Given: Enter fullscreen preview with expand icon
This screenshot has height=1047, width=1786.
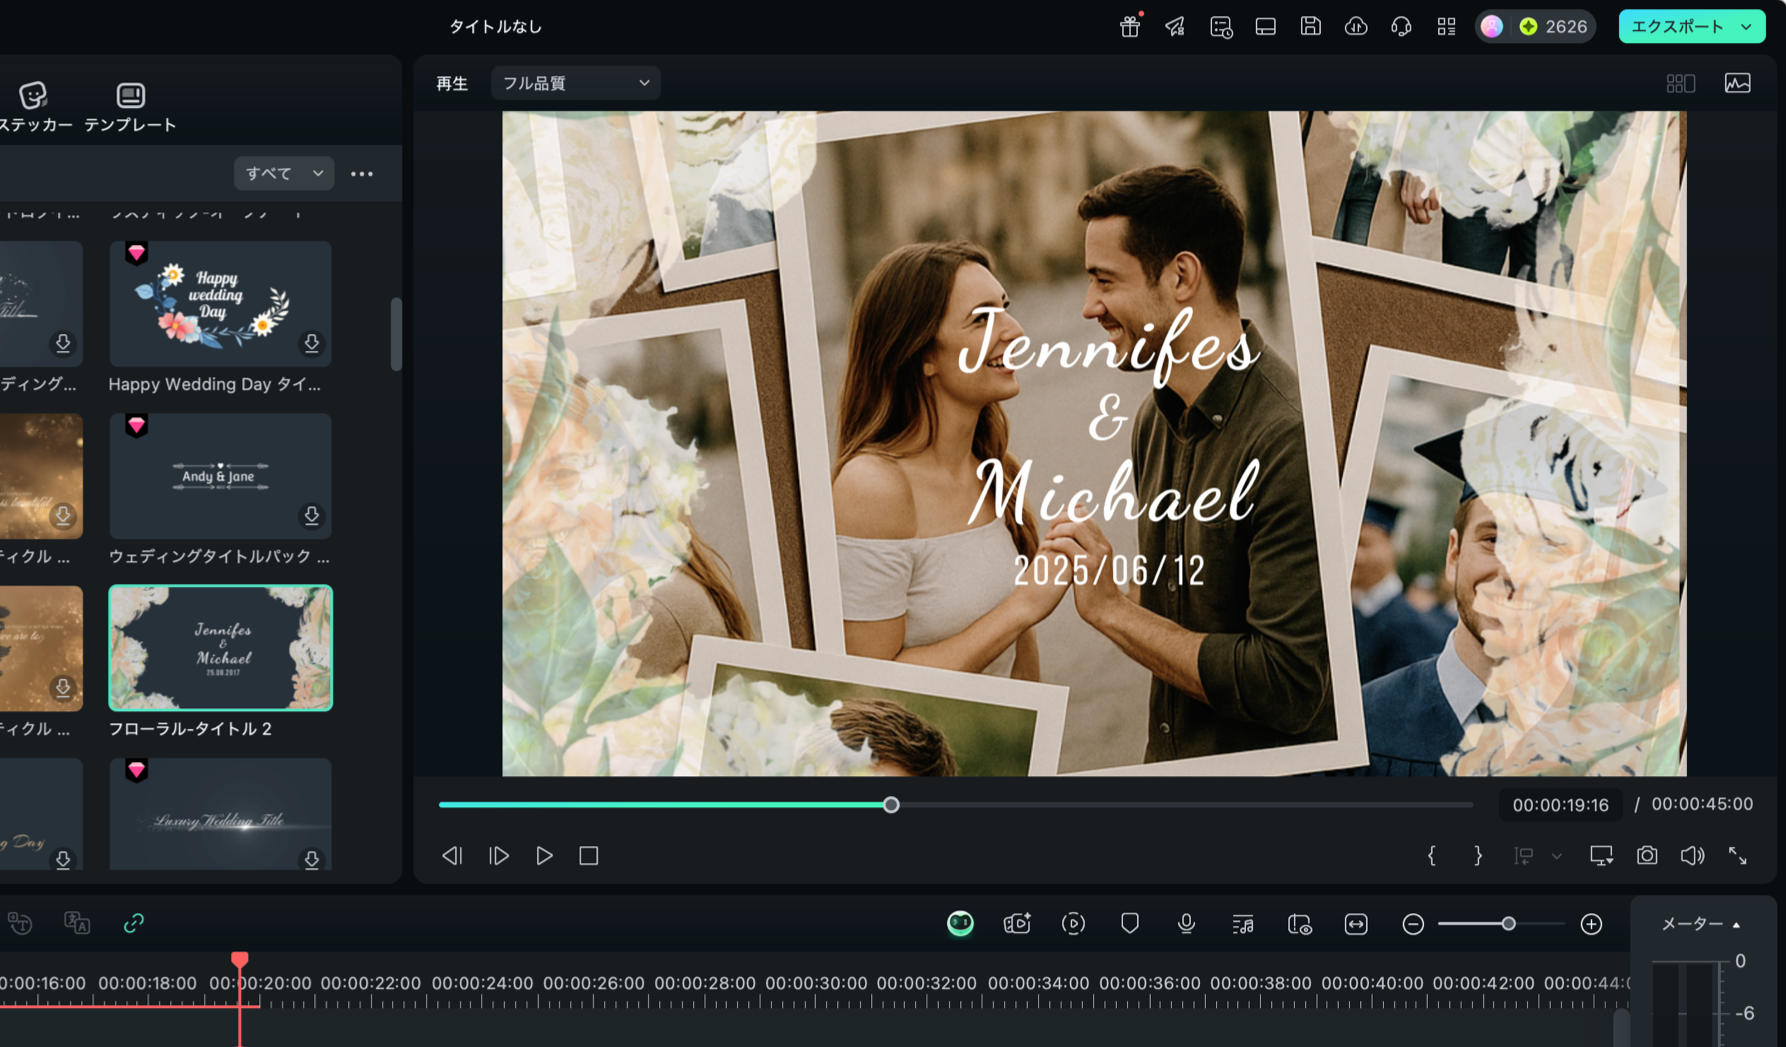Looking at the screenshot, I should (1738, 856).
